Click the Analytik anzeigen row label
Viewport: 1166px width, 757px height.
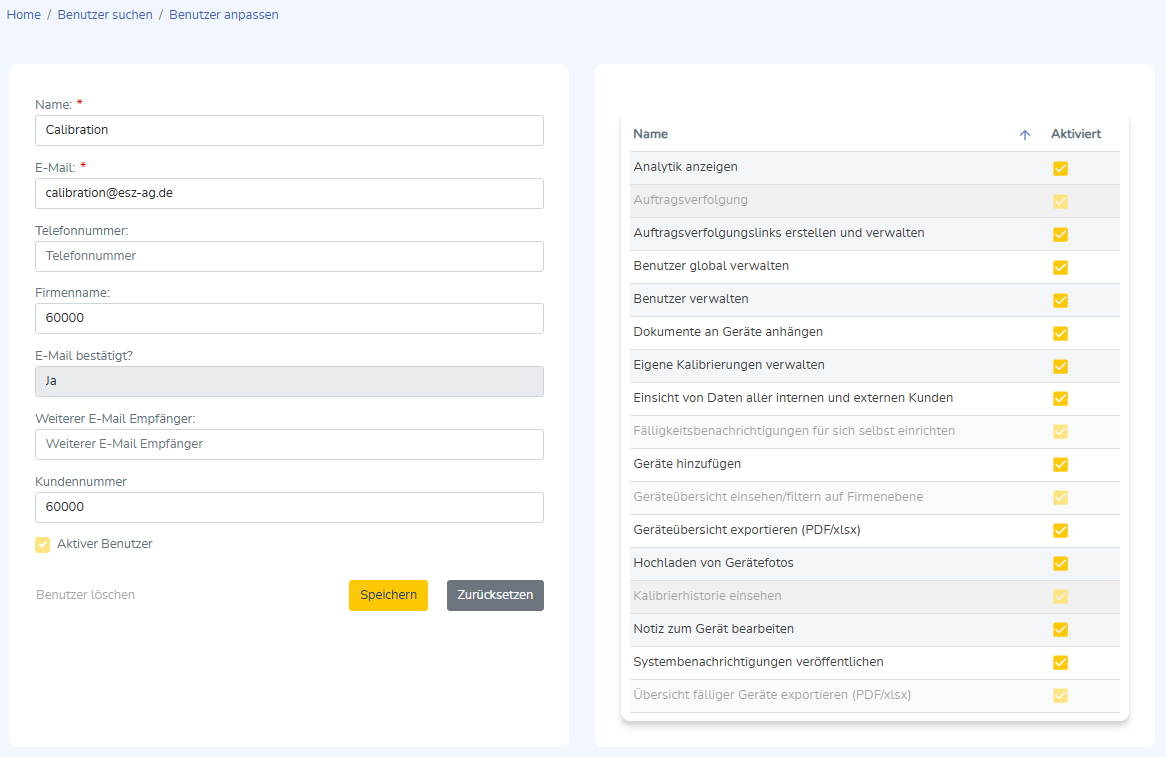coord(686,167)
